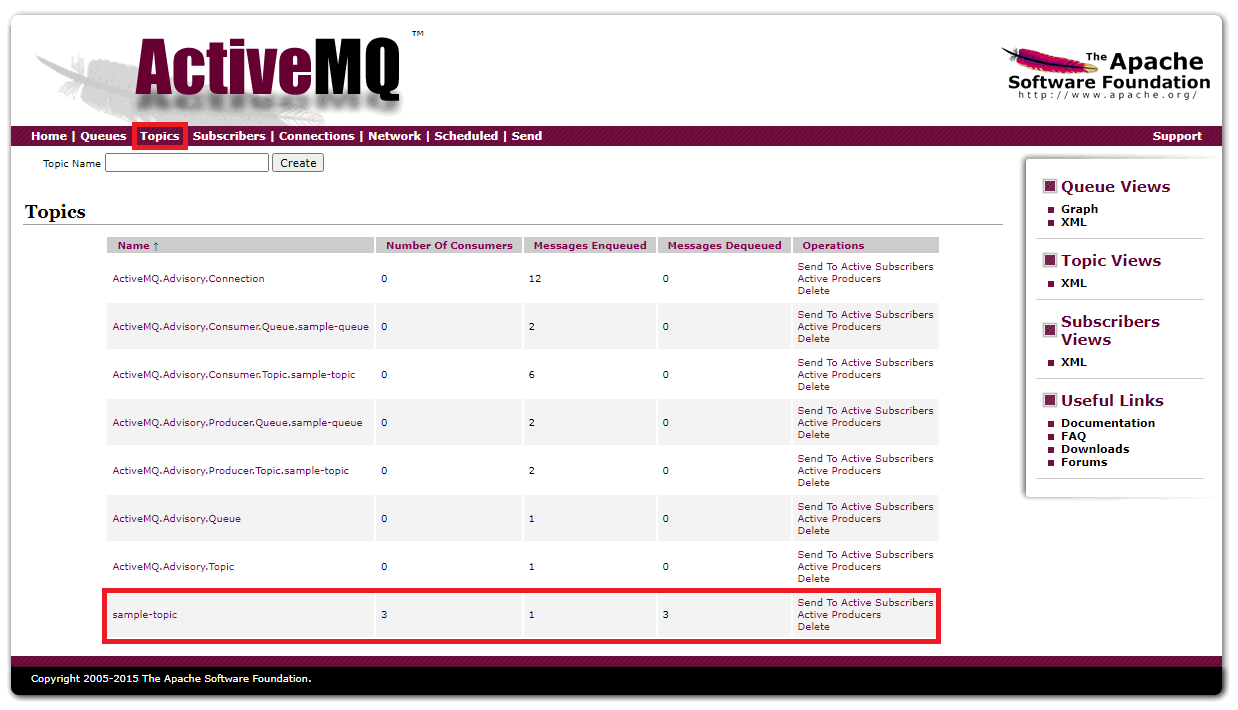Viewport: 1238px width, 710px height.
Task: Click the copyright footer text
Action: pyautogui.click(x=171, y=679)
